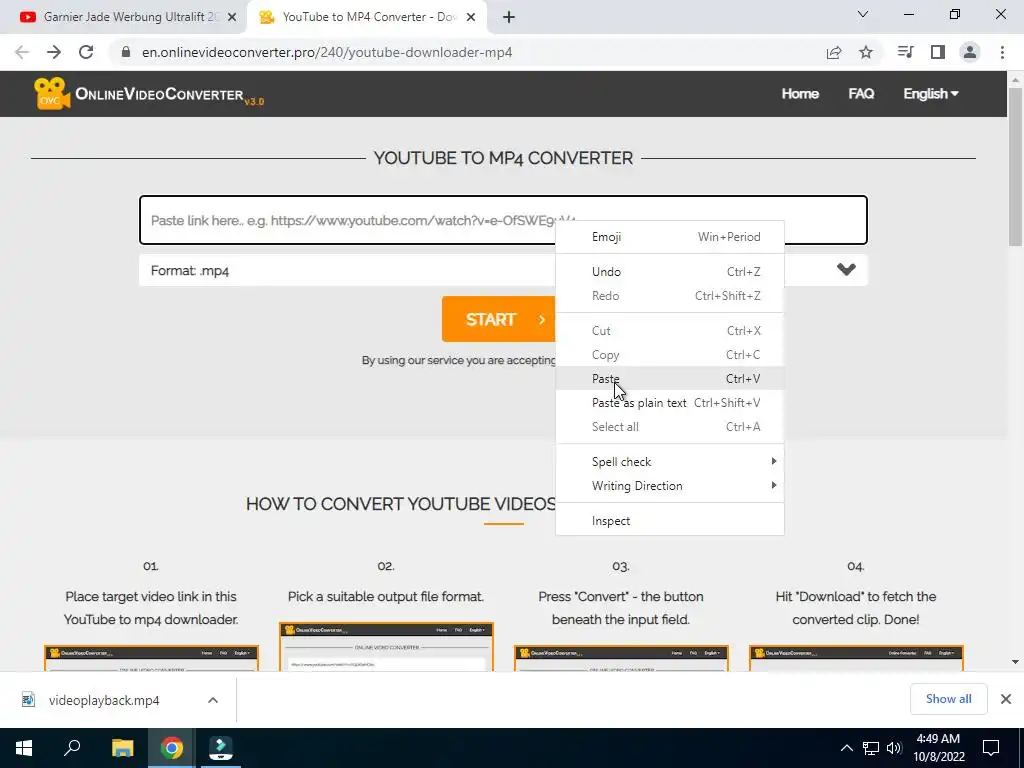Close the Garnier Jade Werbung YouTube tab
This screenshot has width=1024, height=768.
click(x=232, y=17)
